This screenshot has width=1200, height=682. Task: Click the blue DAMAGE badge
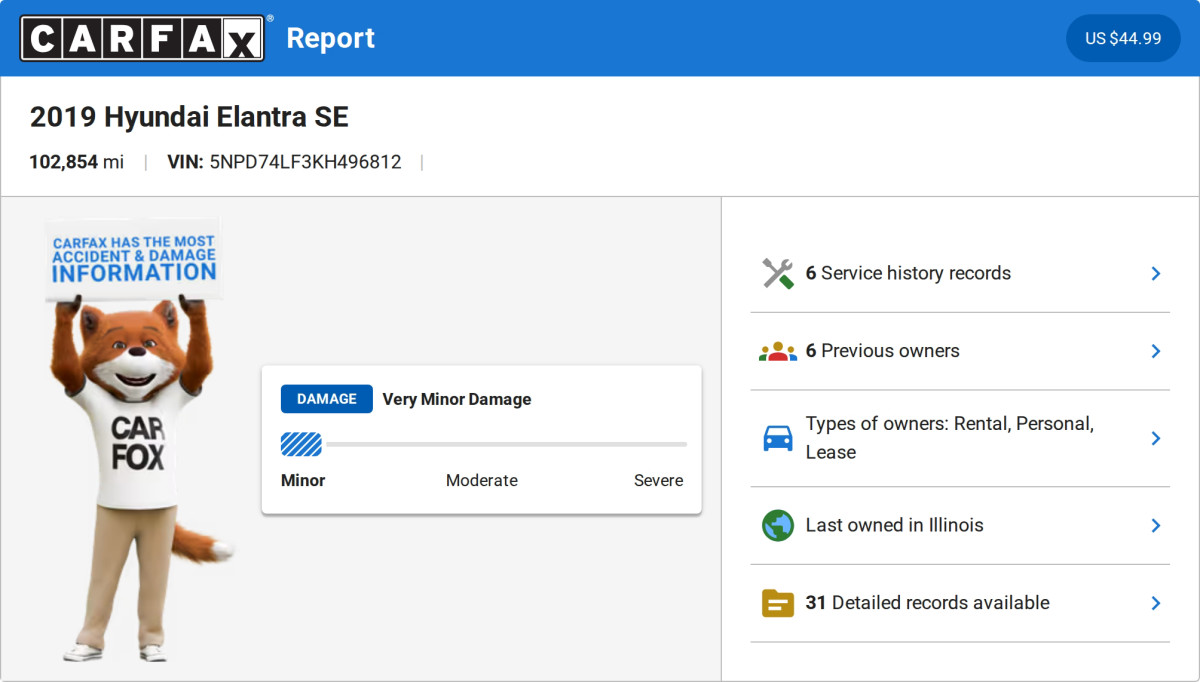(x=326, y=399)
